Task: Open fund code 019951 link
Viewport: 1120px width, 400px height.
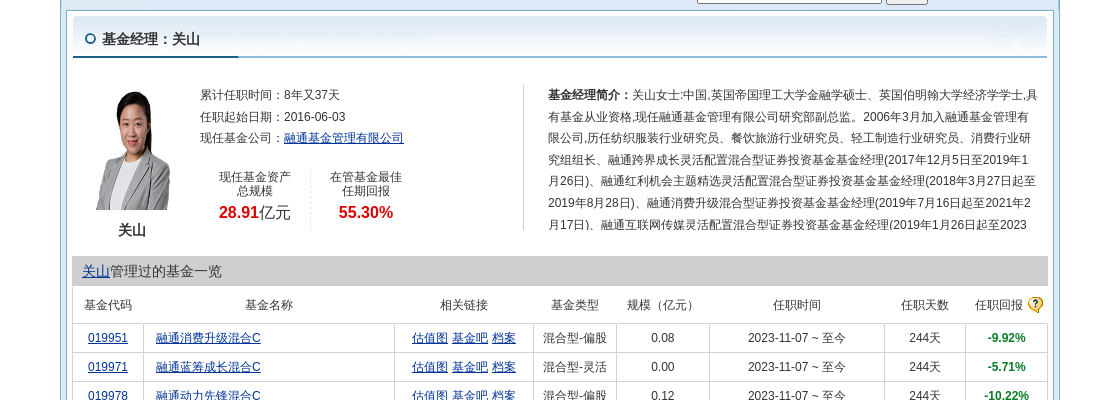Action: [108, 338]
